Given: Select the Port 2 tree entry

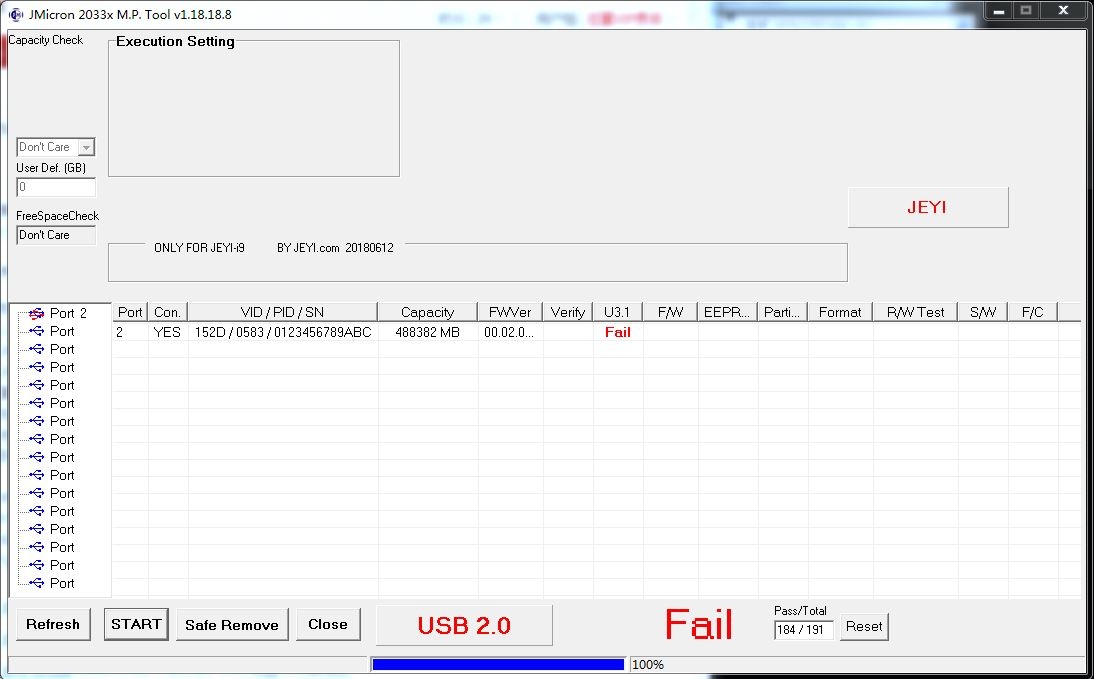Looking at the screenshot, I should click(68, 313).
